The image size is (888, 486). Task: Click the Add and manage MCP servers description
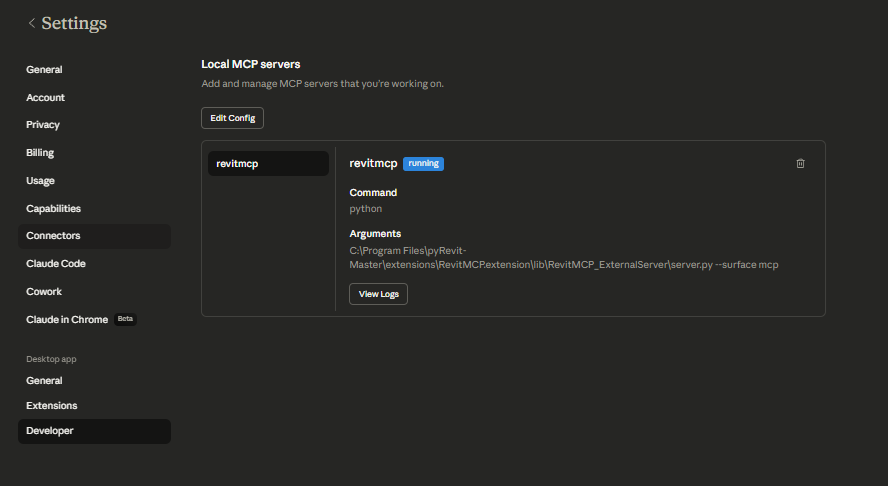pos(322,83)
